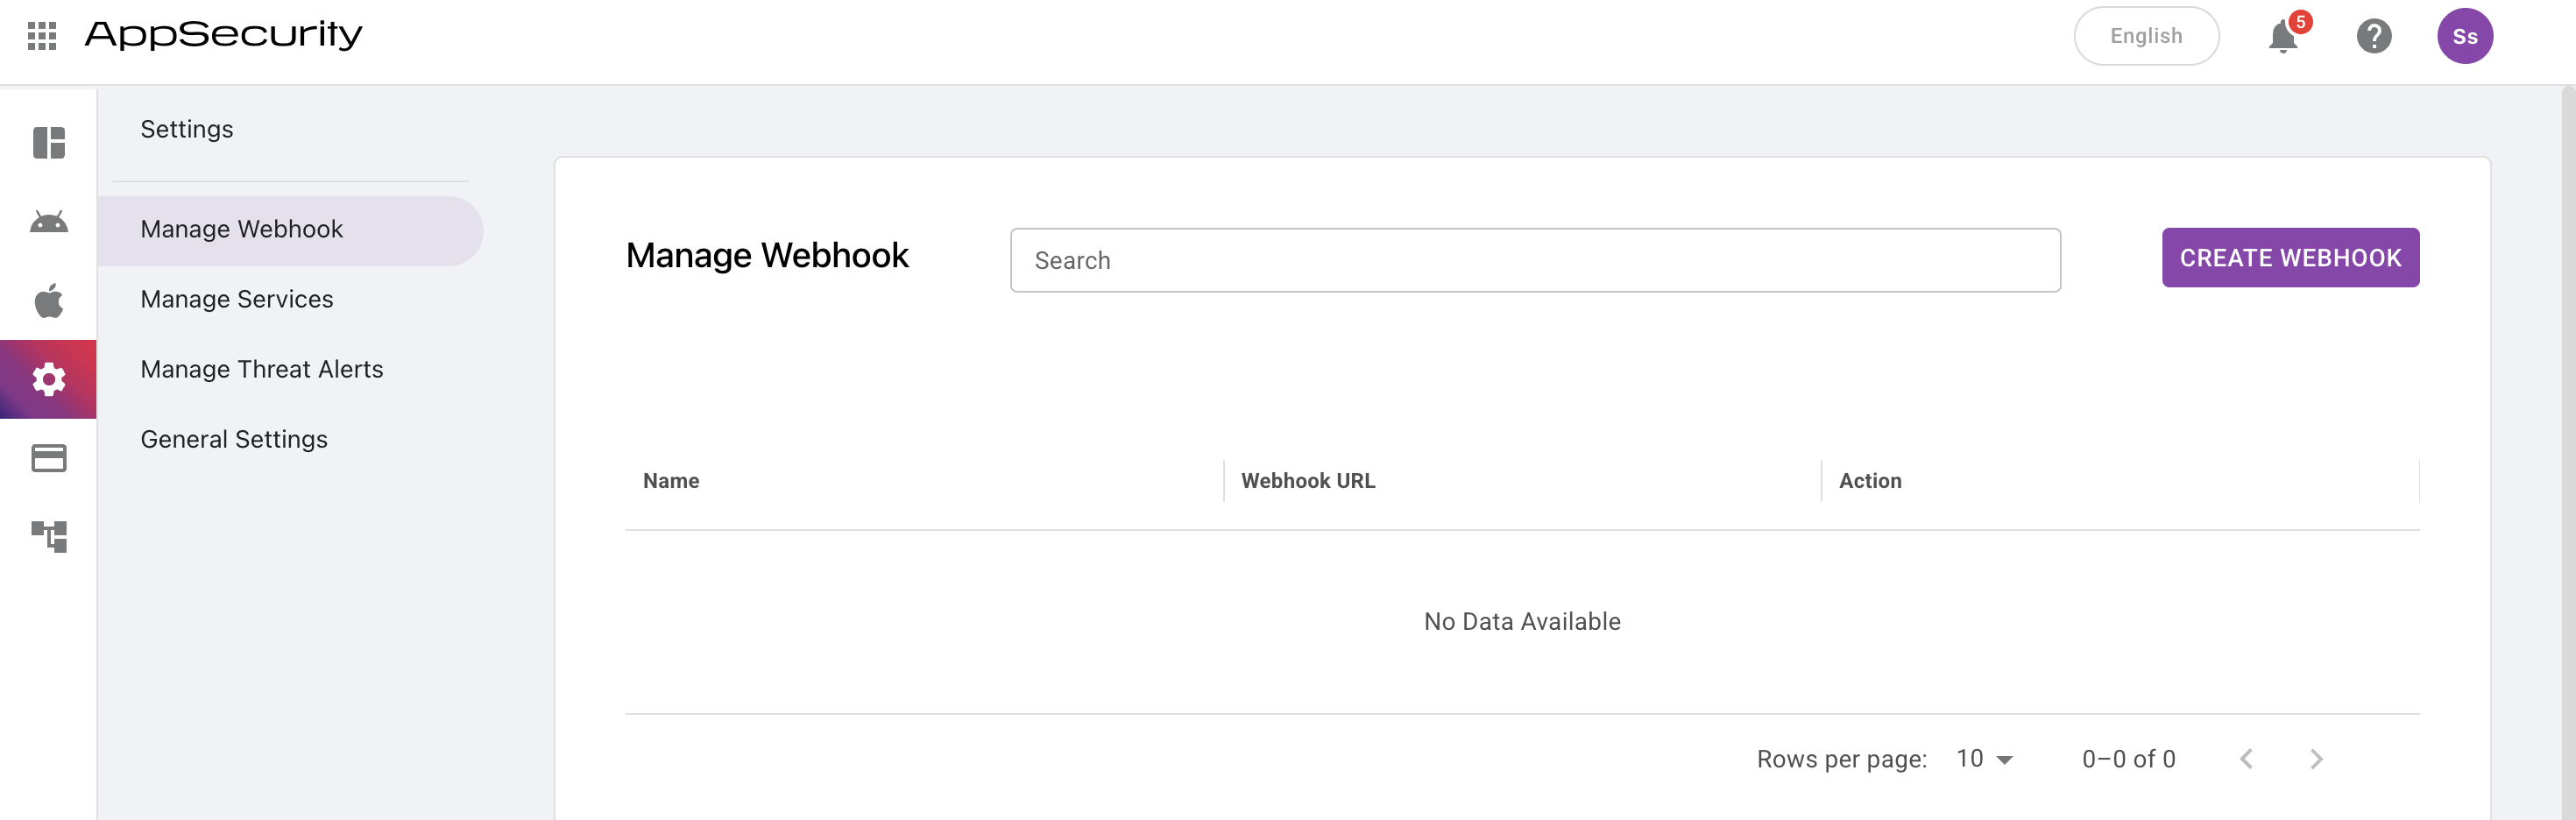Expand the rows per page dropdown
Image resolution: width=2576 pixels, height=820 pixels.
coord(1985,759)
